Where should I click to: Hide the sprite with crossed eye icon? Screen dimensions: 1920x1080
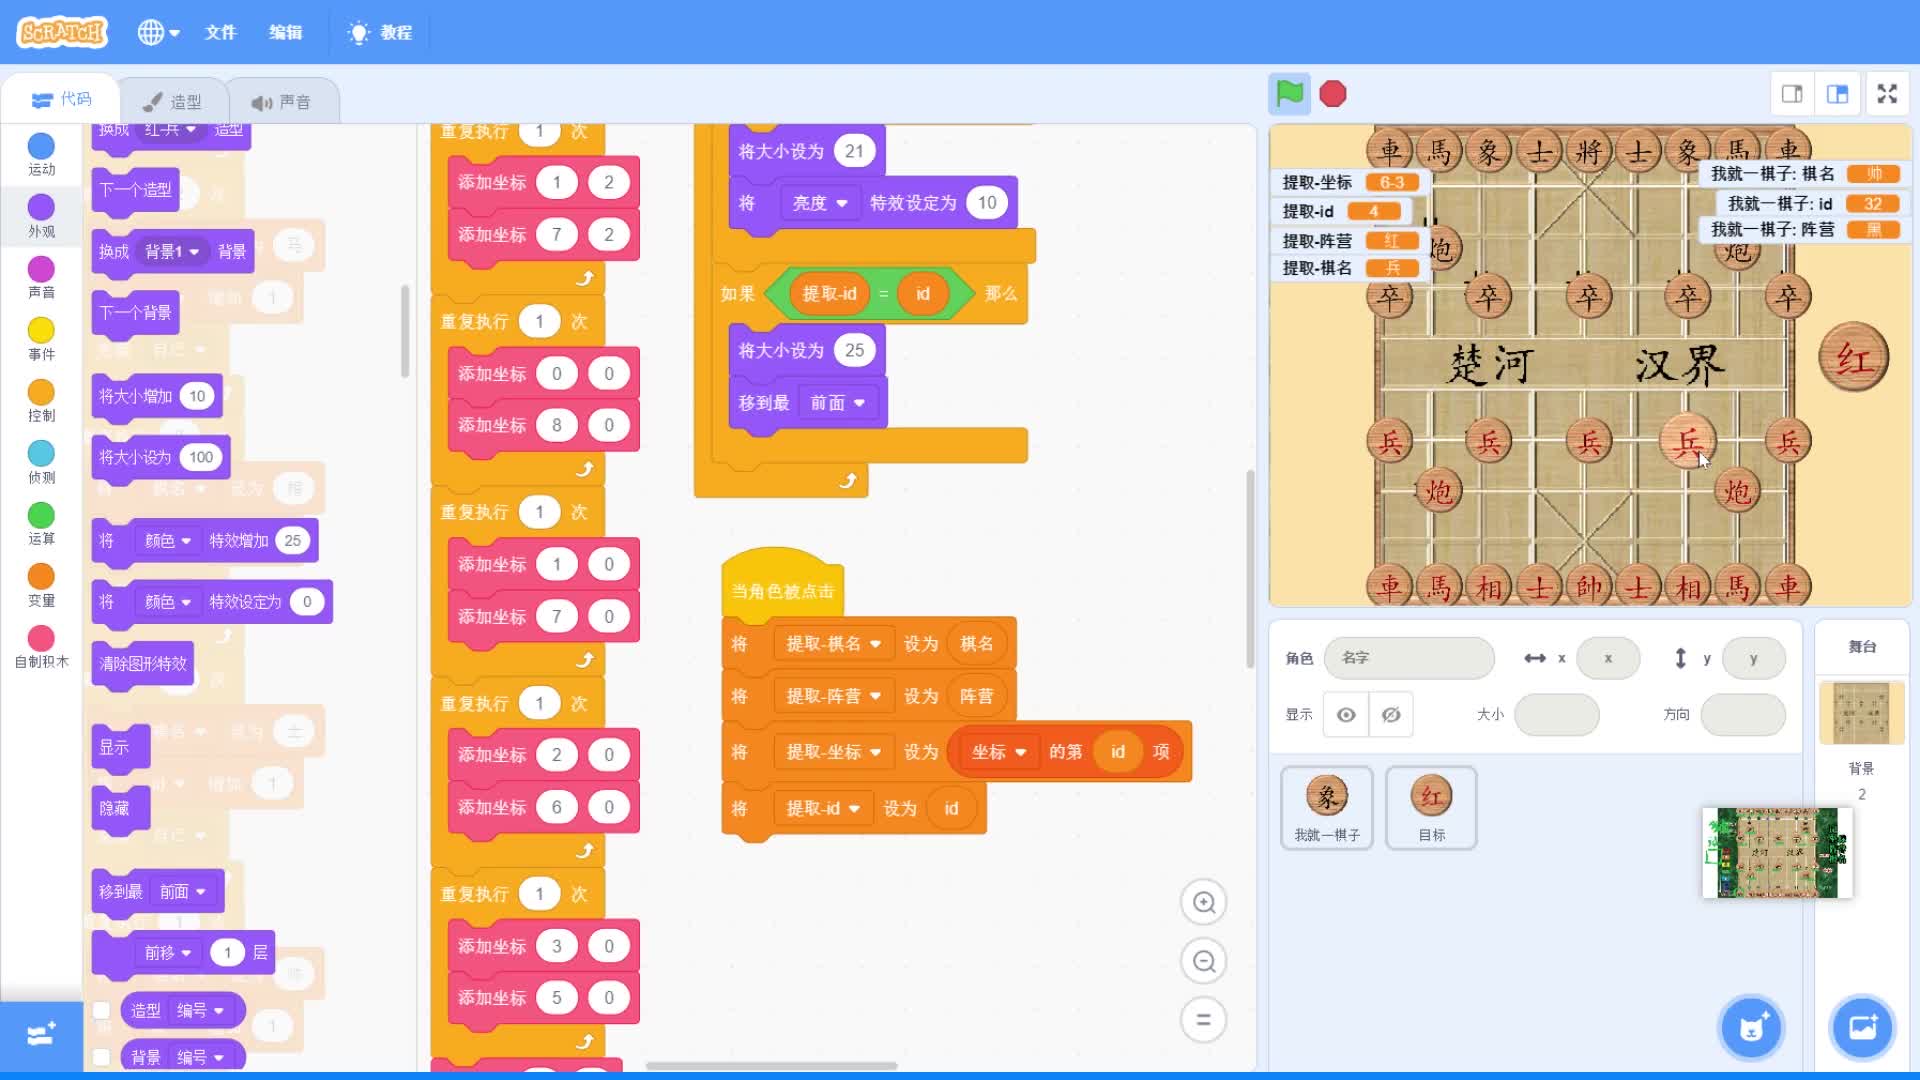tap(1391, 715)
